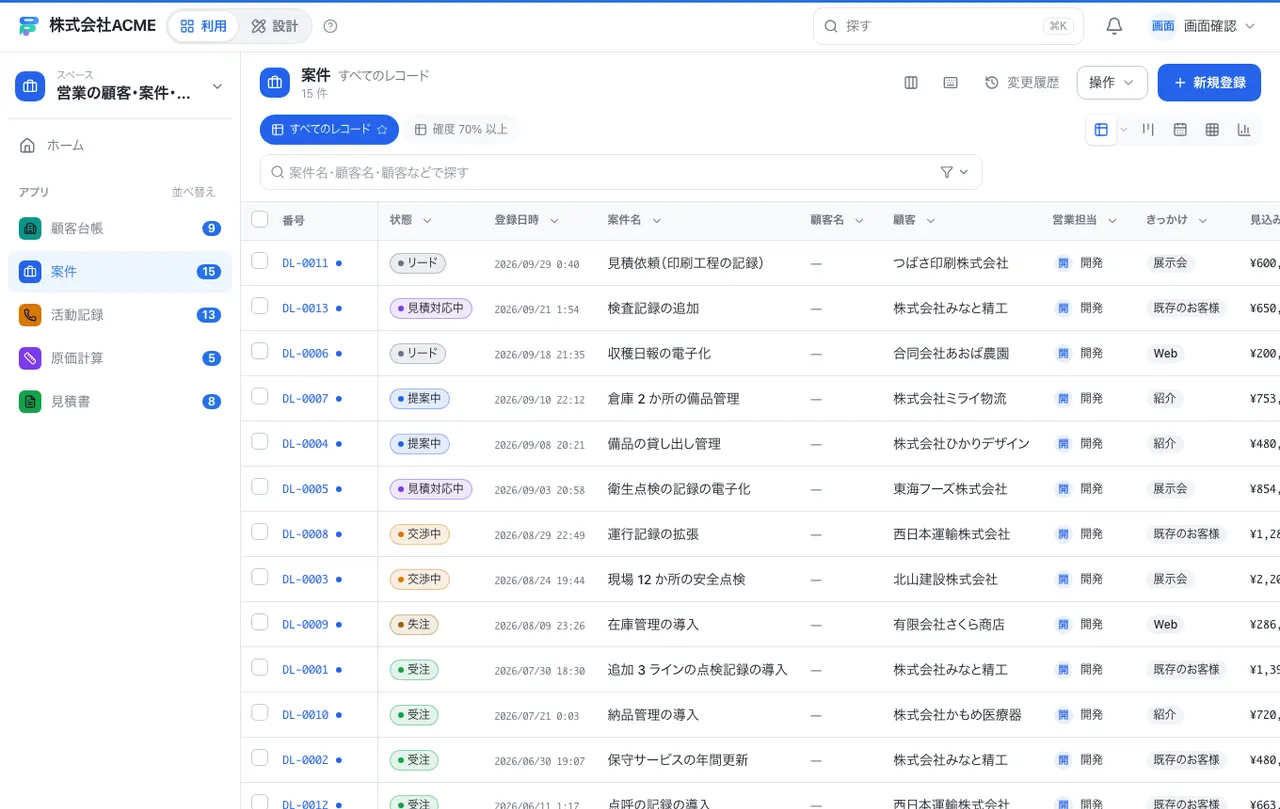This screenshot has width=1280, height=809.
Task: Open the 確度 70% 以上 view tab
Action: pos(461,130)
